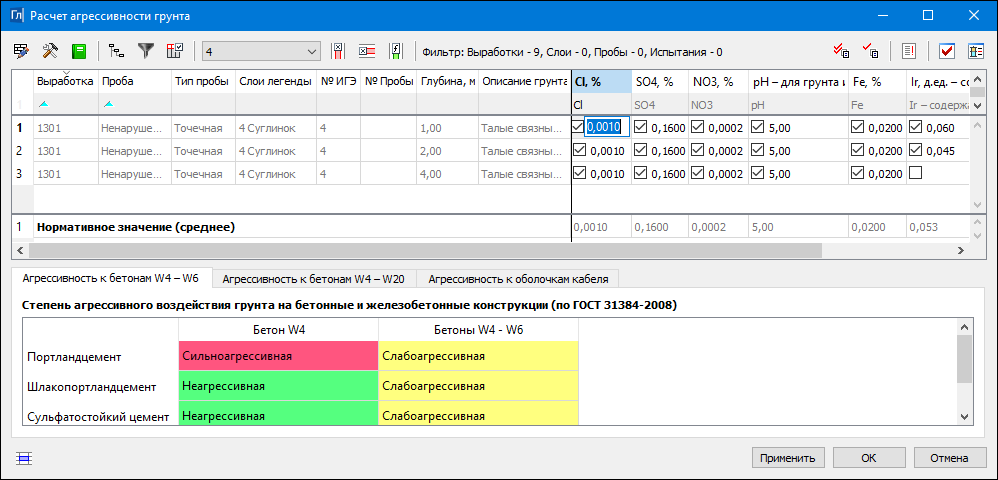
Task: Click the Бетон W4 column heading
Action: click(x=279, y=330)
